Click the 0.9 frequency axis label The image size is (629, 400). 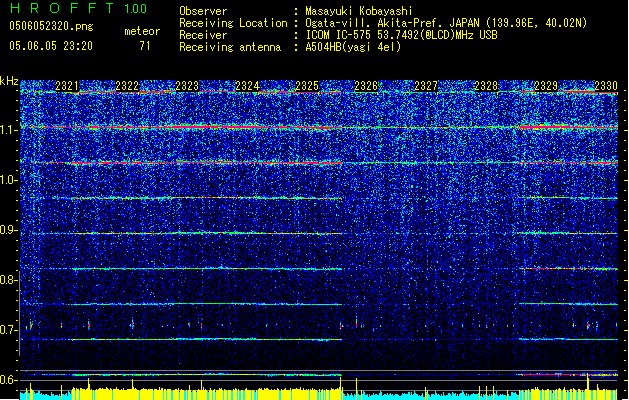(8, 230)
